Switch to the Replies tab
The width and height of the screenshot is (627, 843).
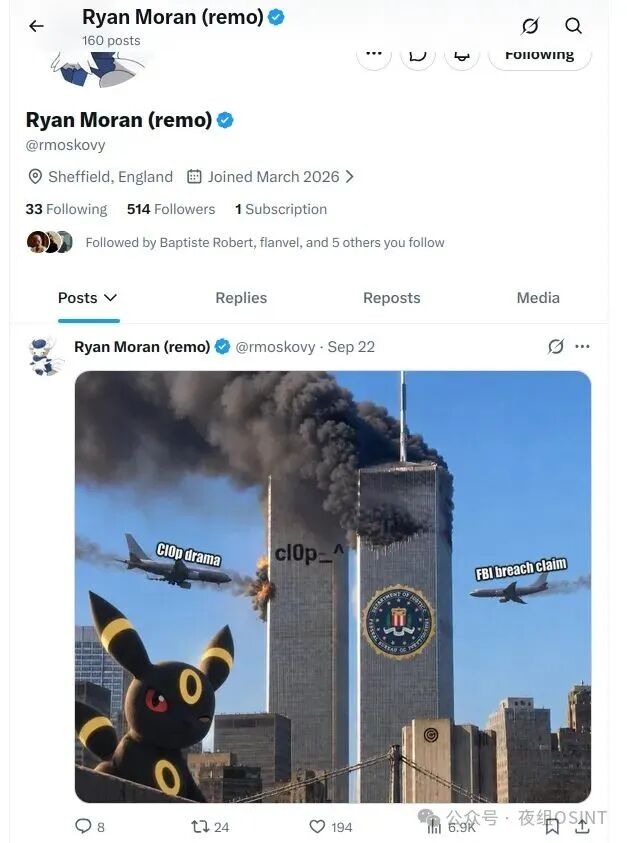click(x=241, y=298)
